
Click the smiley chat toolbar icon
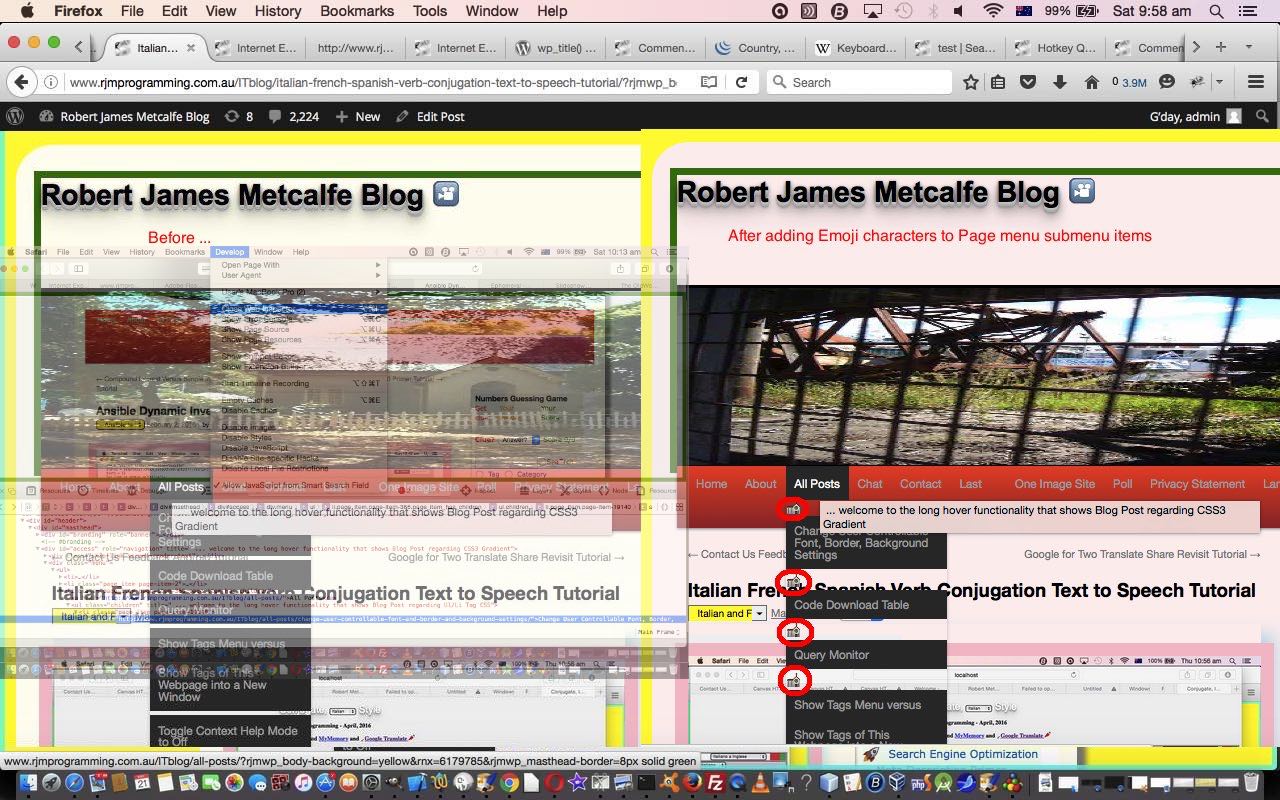pos(1167,82)
